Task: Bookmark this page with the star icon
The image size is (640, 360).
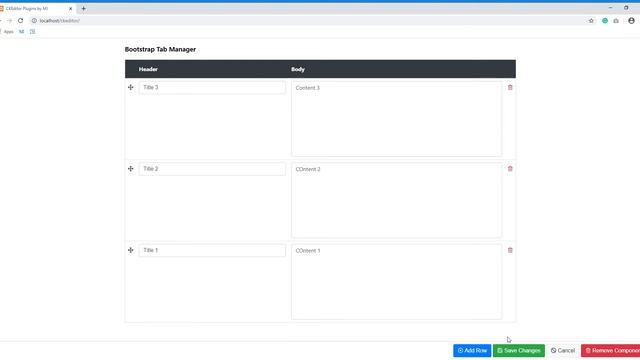Action: coord(591,20)
